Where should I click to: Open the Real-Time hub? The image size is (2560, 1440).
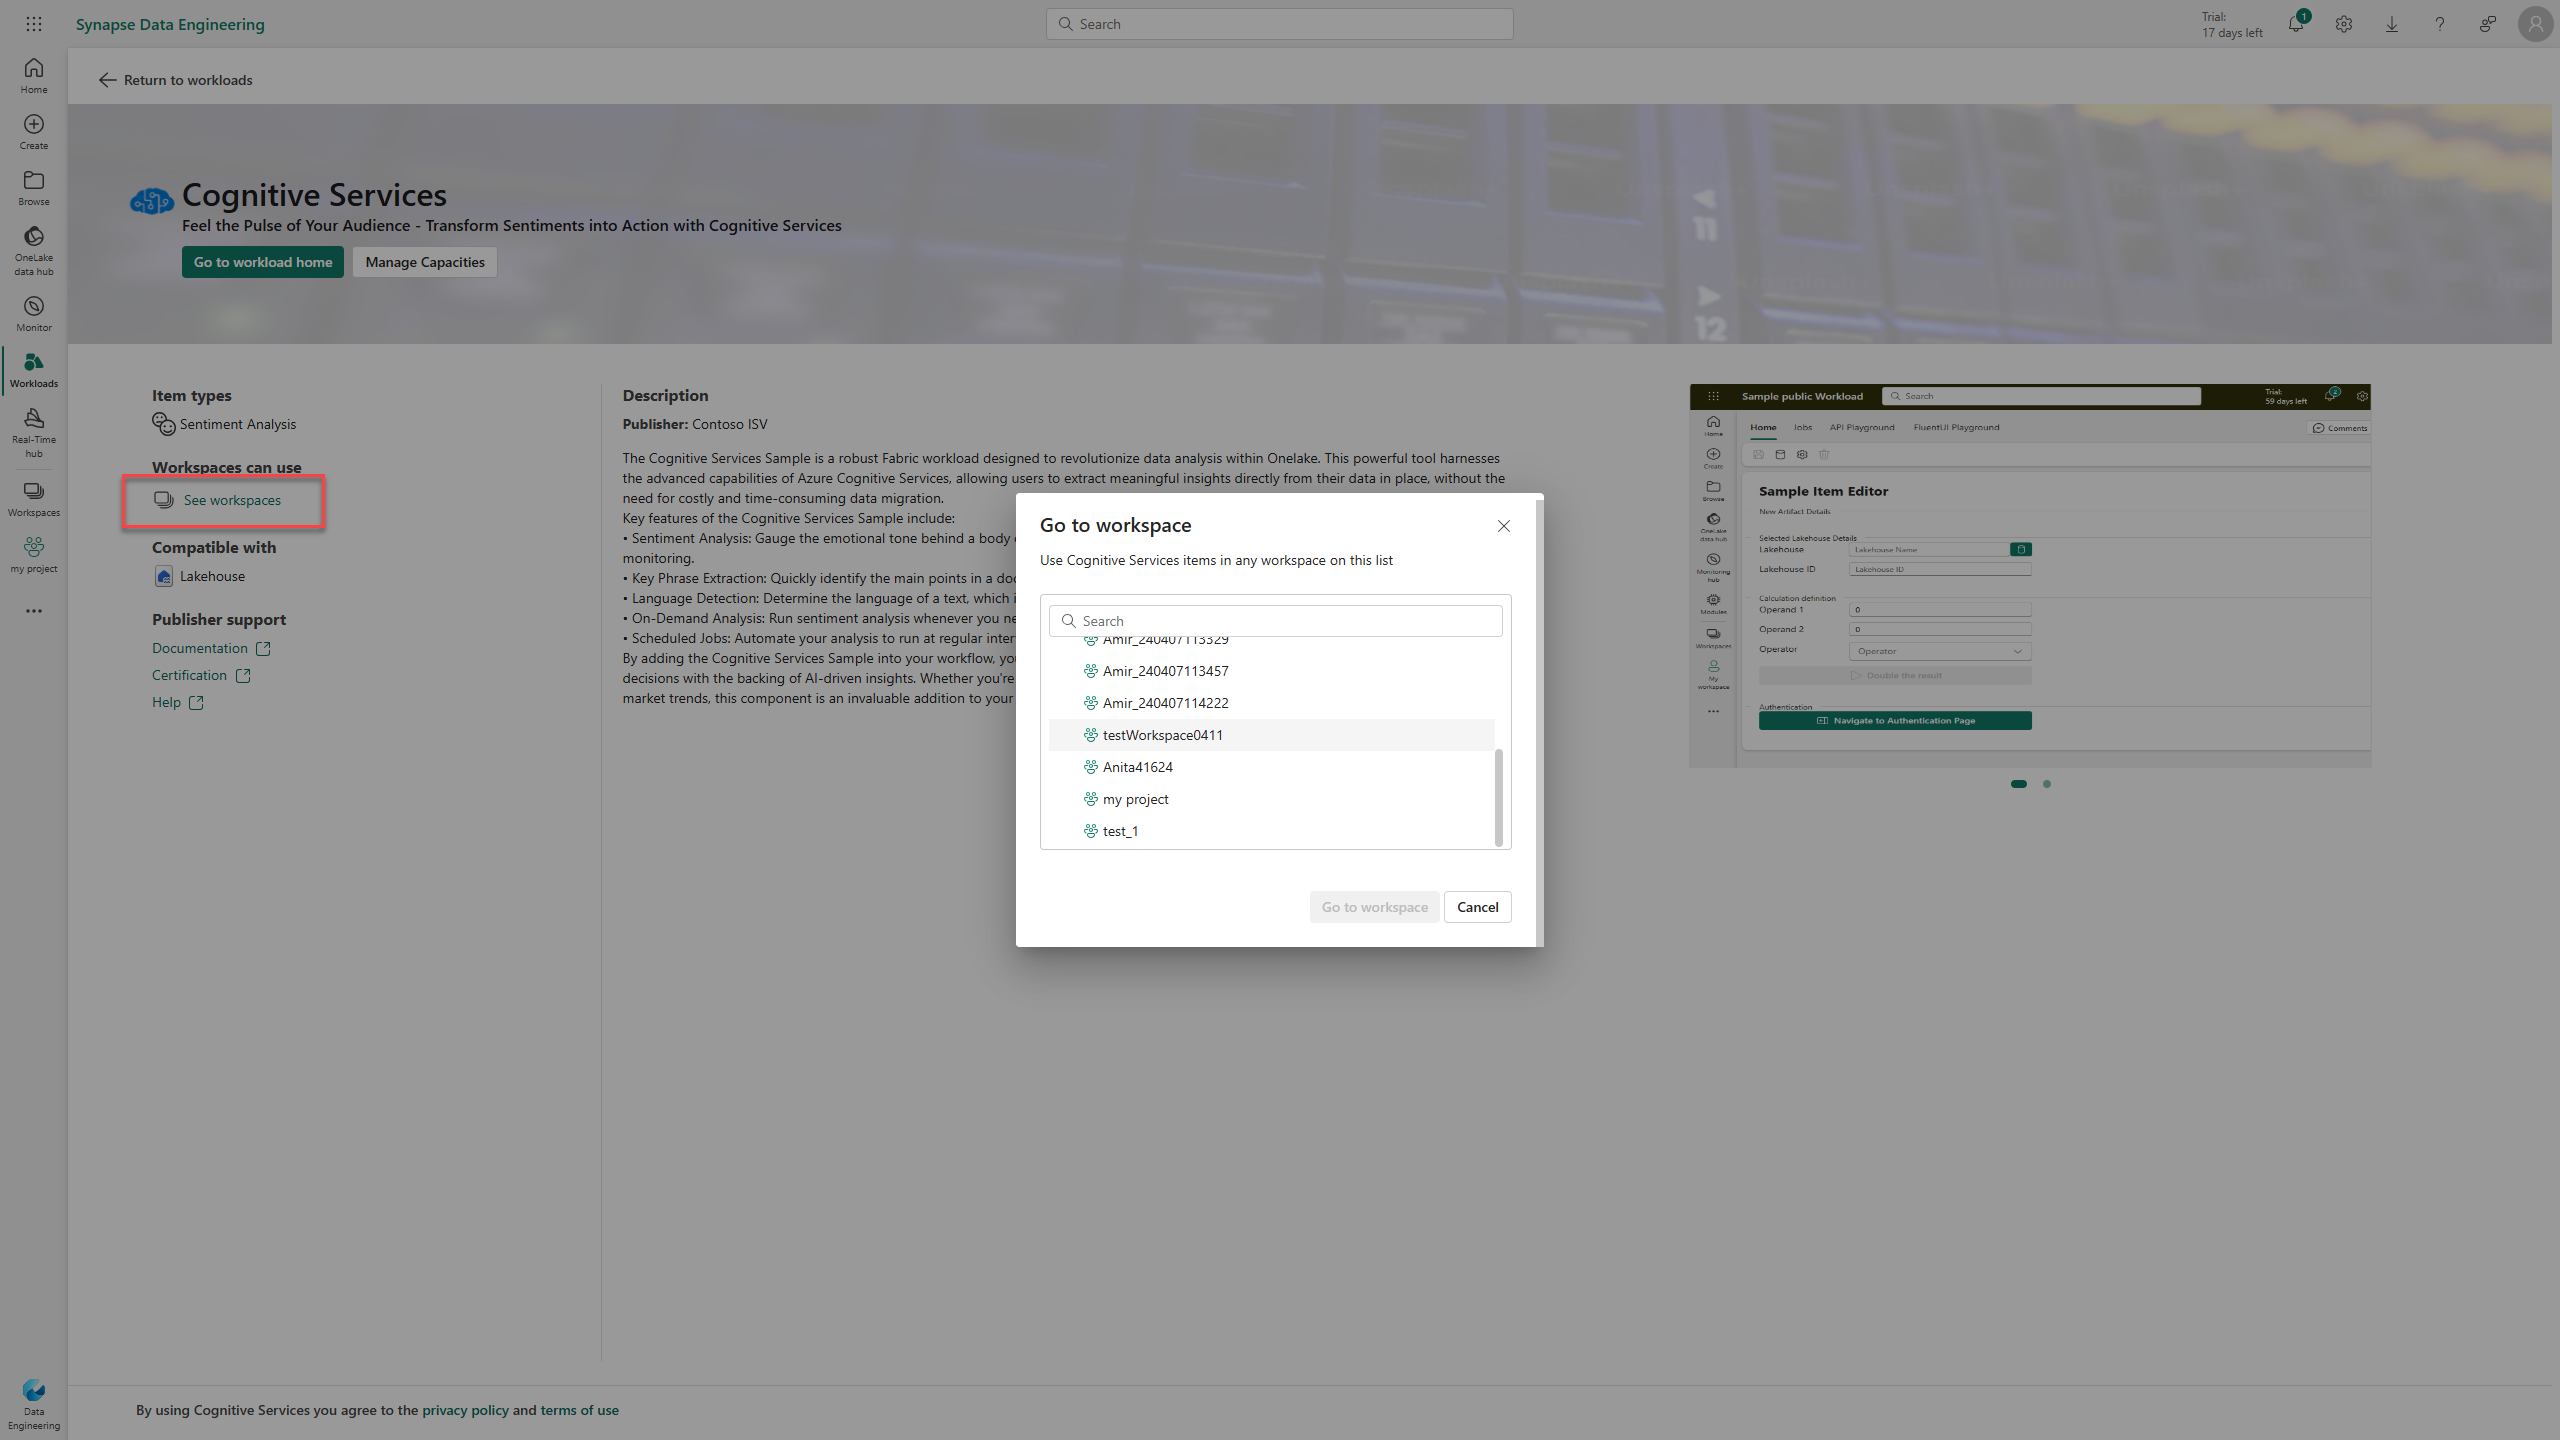[x=34, y=432]
